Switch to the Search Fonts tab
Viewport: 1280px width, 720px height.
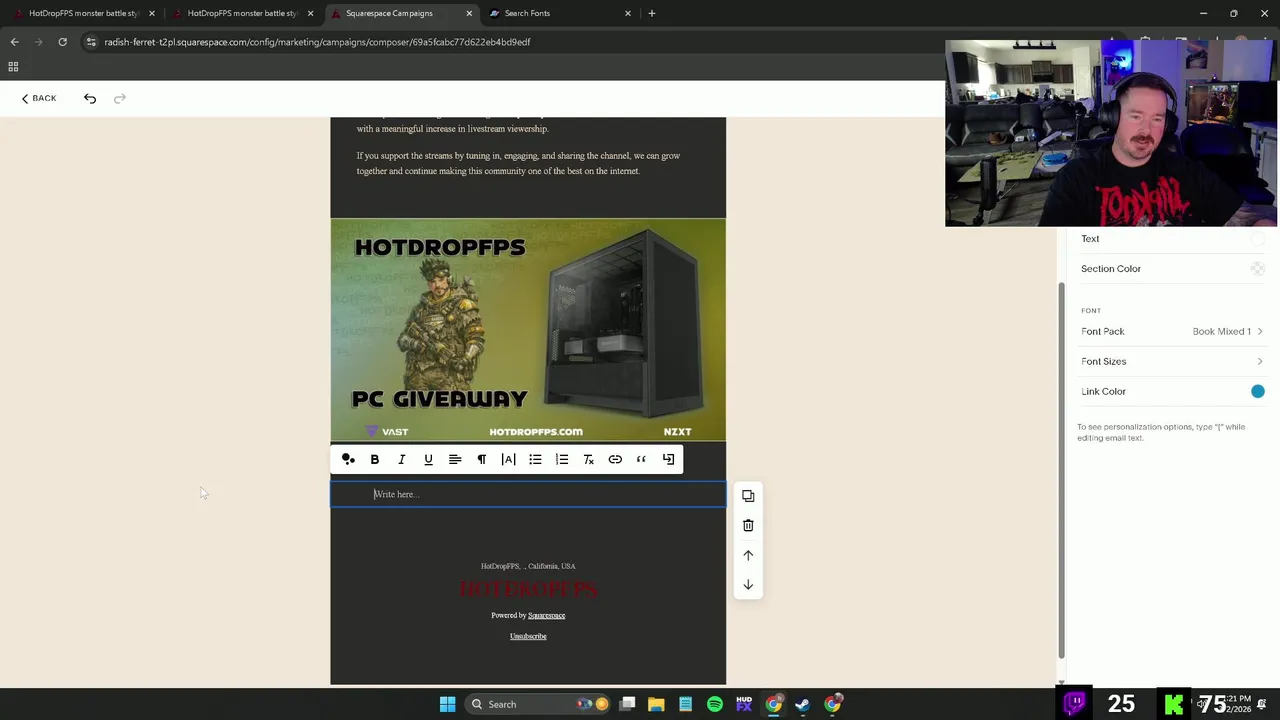coord(560,13)
